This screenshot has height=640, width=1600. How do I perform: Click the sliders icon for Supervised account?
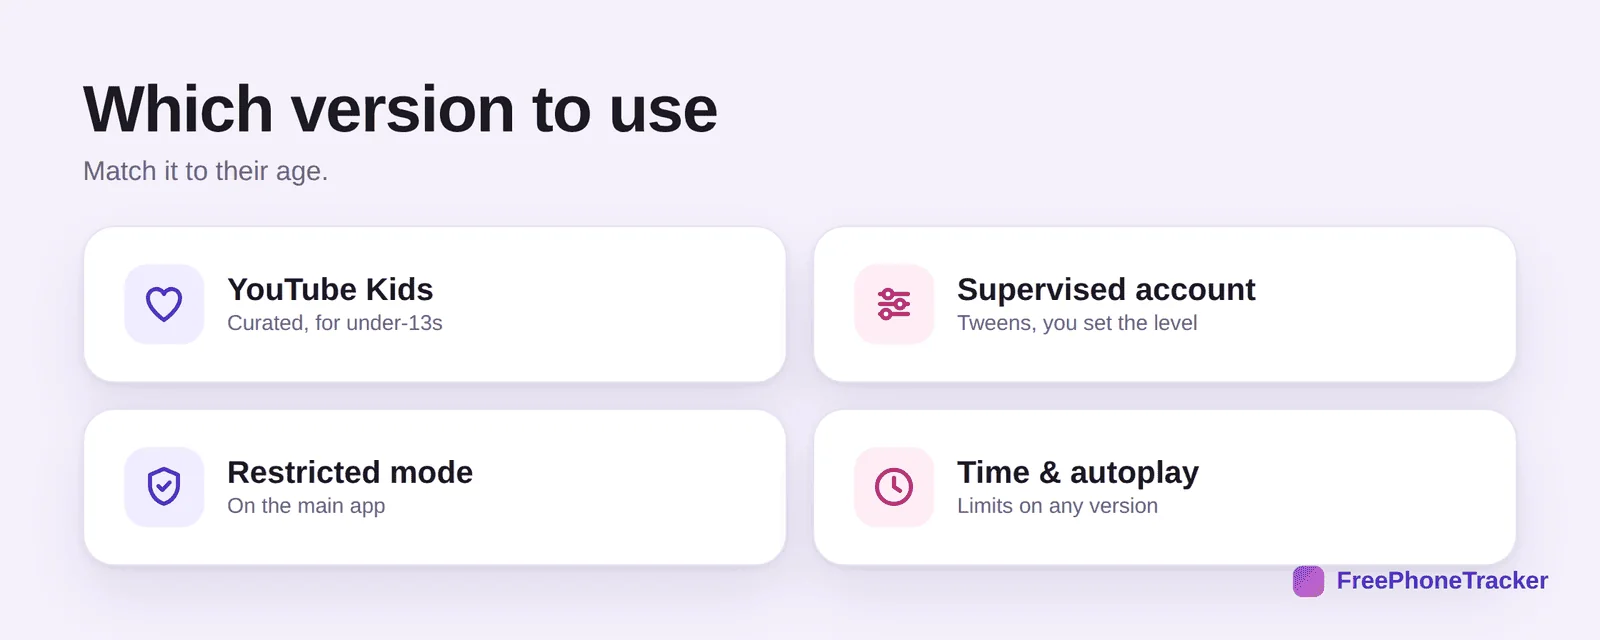(894, 304)
